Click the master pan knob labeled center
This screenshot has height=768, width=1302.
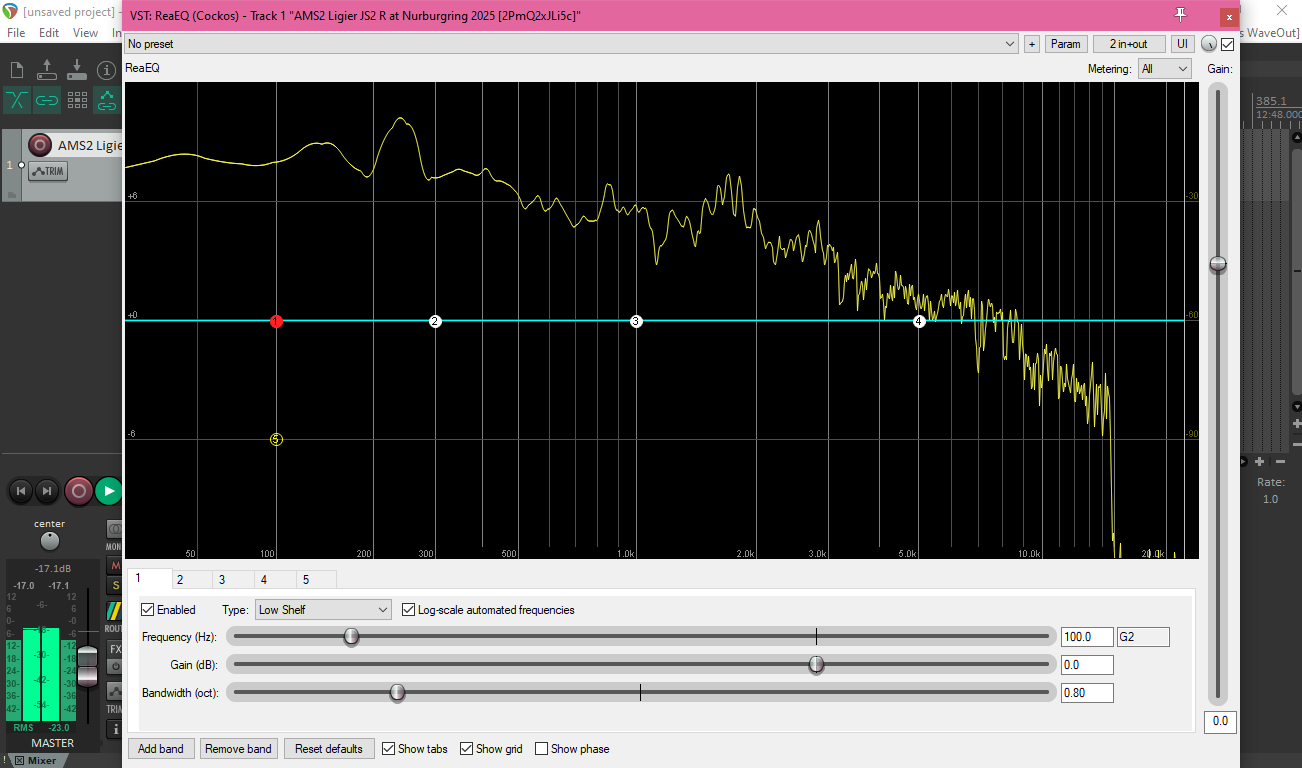click(x=50, y=541)
